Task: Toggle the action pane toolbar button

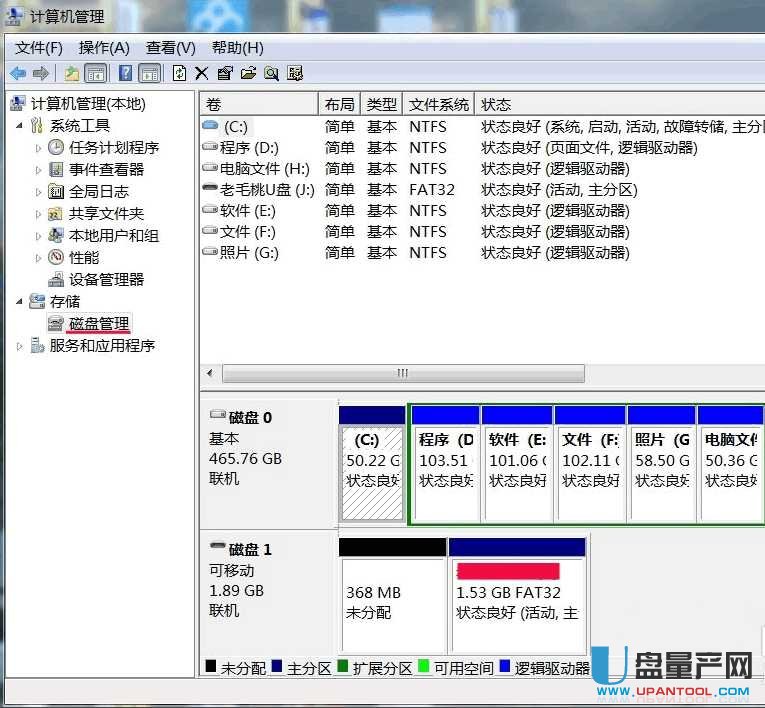Action: click(x=149, y=73)
